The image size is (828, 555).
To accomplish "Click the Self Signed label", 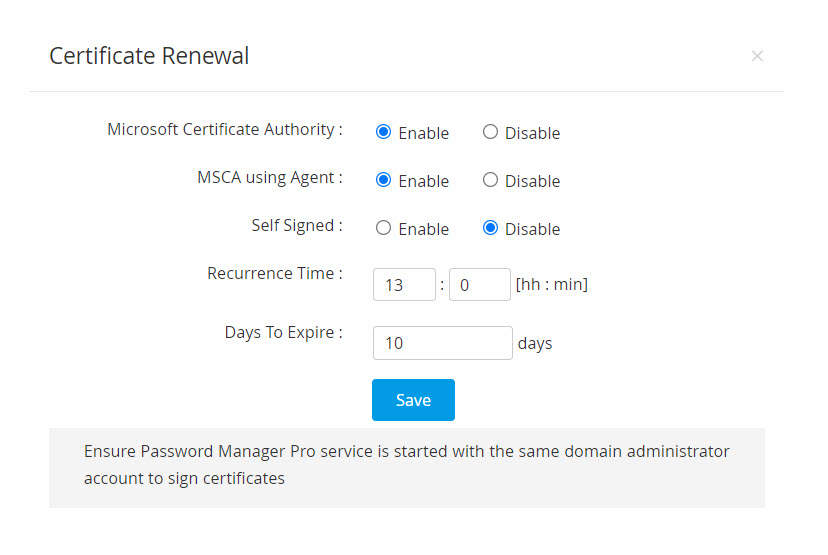I will click(x=296, y=225).
